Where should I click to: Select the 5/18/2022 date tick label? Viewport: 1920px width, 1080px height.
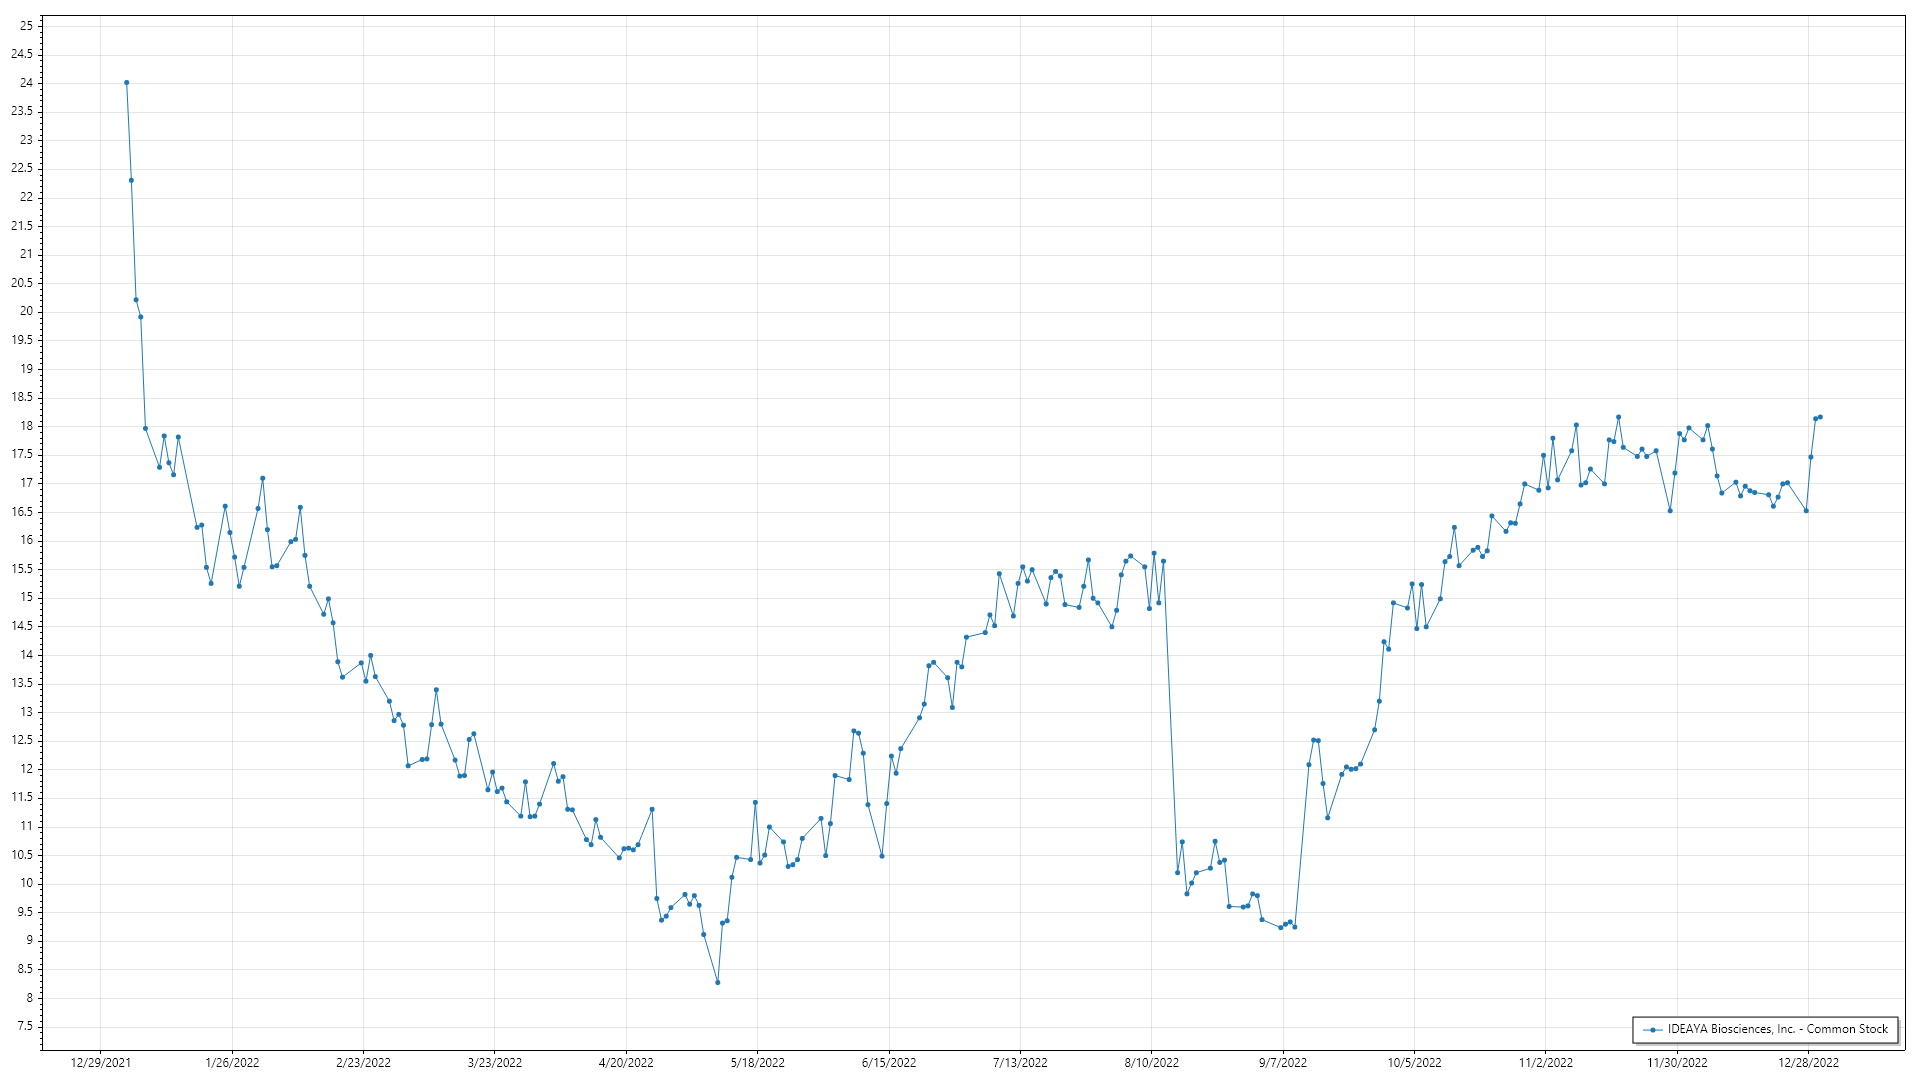pos(757,1062)
